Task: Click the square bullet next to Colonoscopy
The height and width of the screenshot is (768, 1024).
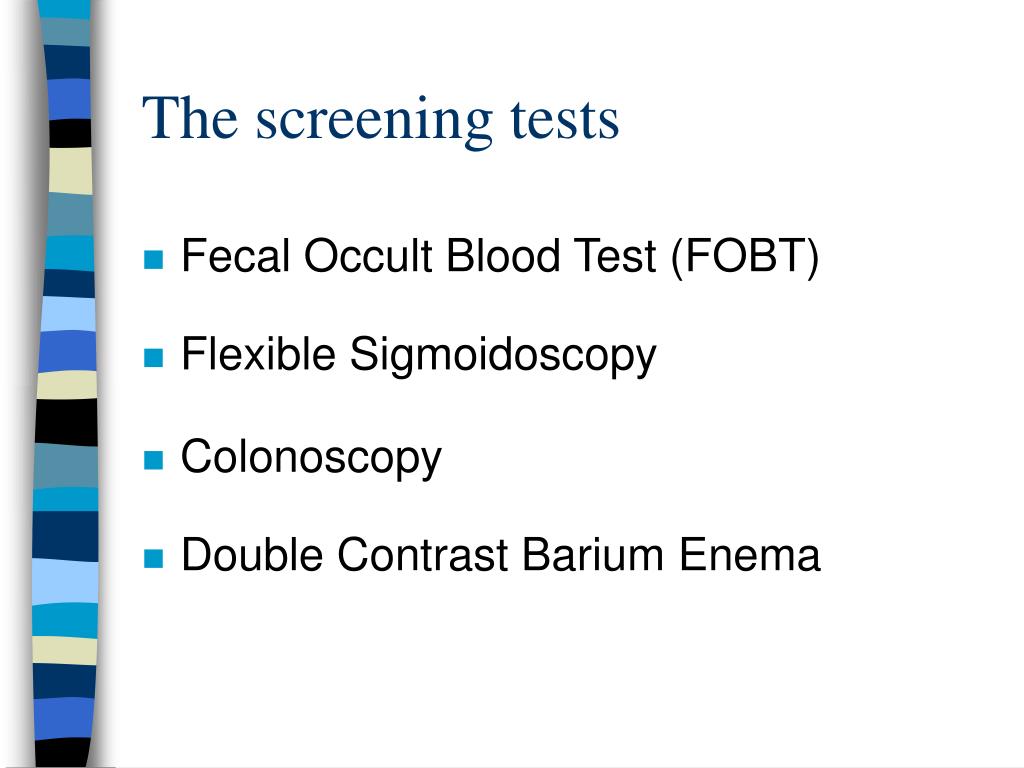Action: click(x=153, y=460)
